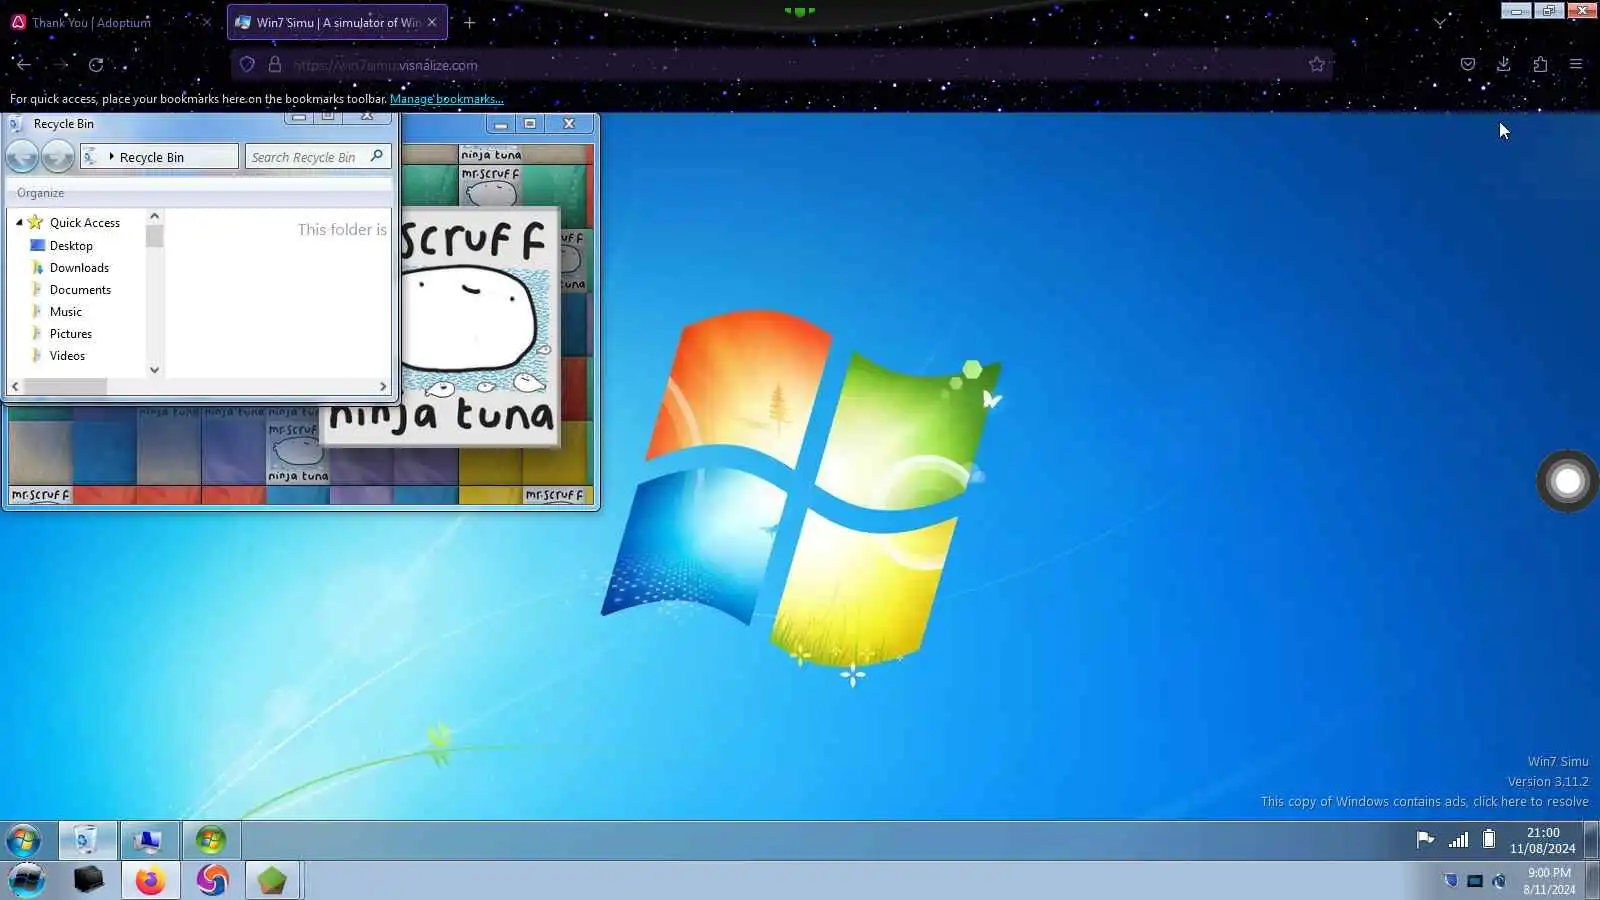Screen dimensions: 1600x900
Task: Click the Manage bookmarks link
Action: [447, 99]
